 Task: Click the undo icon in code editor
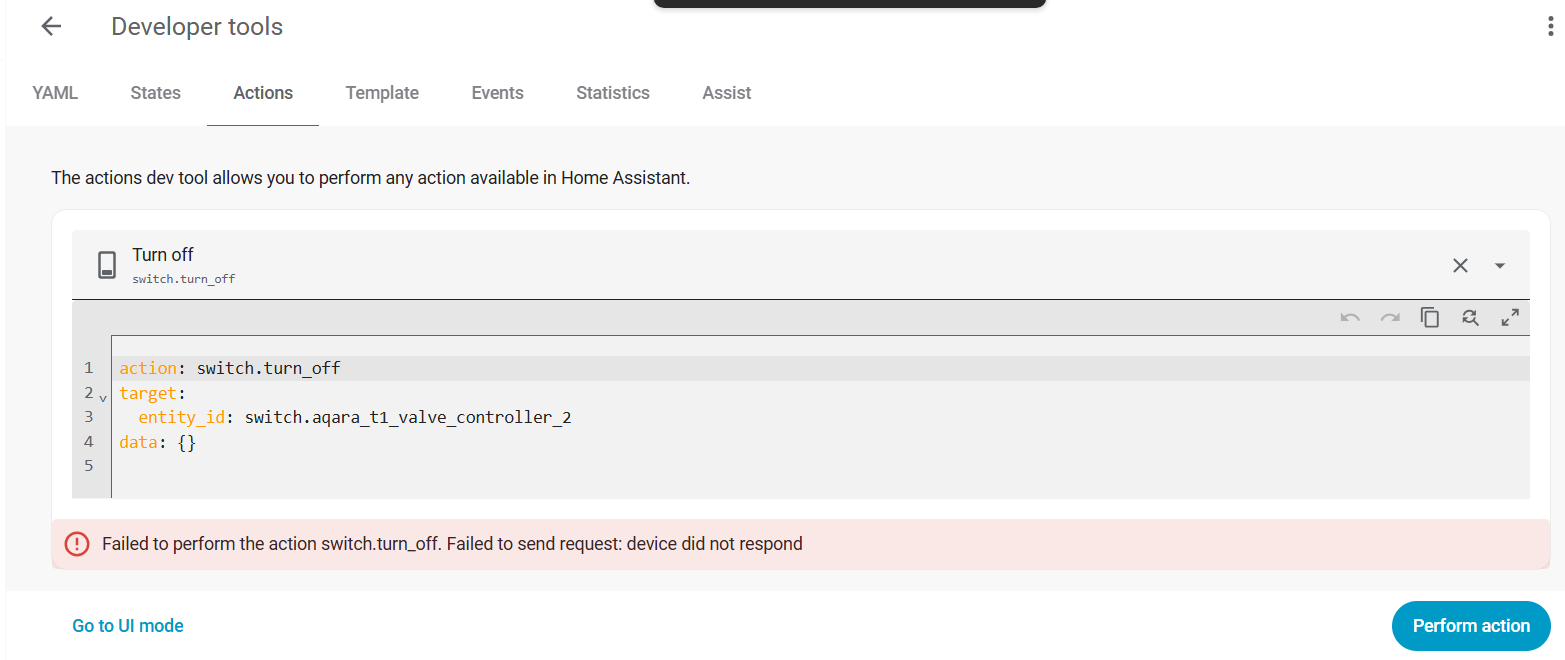click(x=1350, y=318)
